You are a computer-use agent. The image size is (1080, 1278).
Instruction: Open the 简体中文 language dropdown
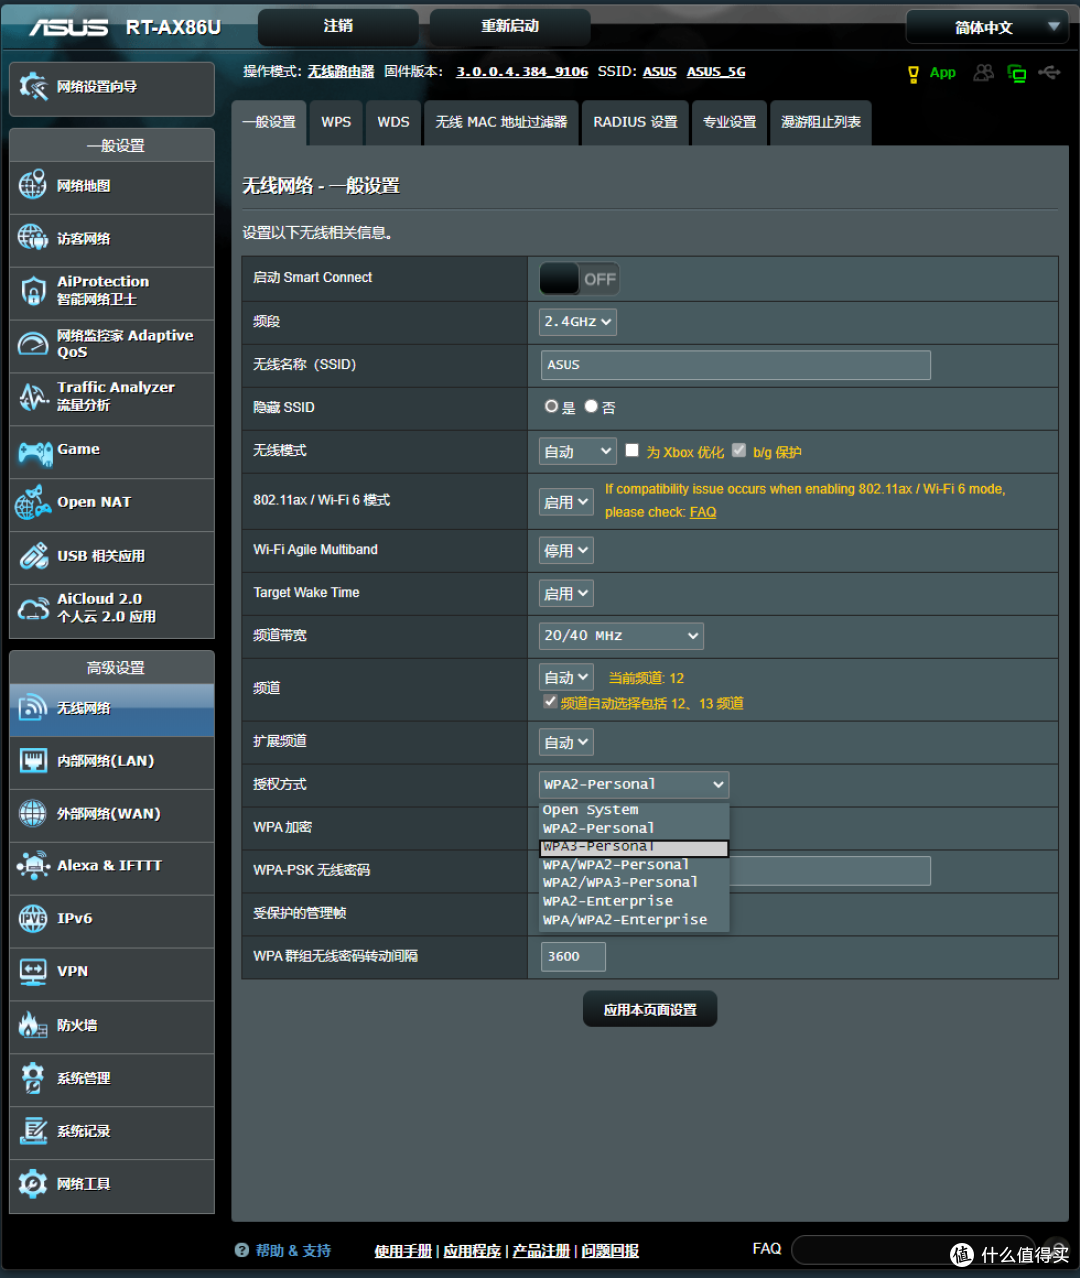click(986, 27)
